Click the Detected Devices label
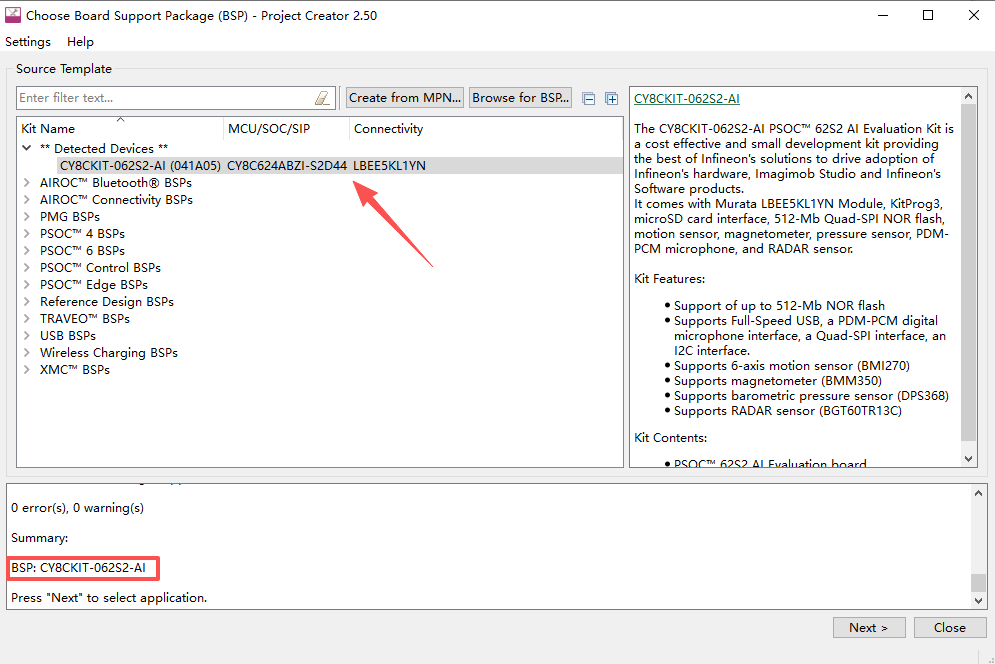This screenshot has width=995, height=664. (x=104, y=149)
